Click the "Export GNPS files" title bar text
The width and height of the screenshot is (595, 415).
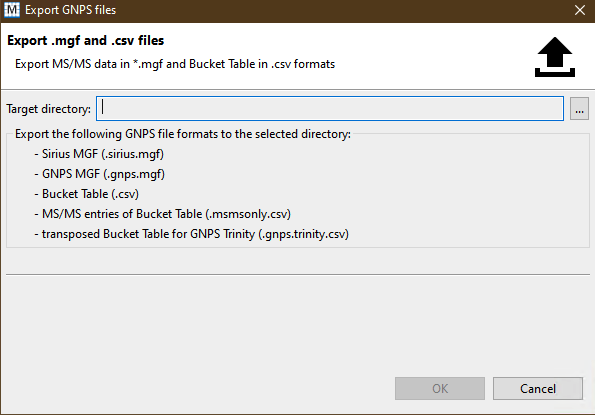tap(71, 10)
